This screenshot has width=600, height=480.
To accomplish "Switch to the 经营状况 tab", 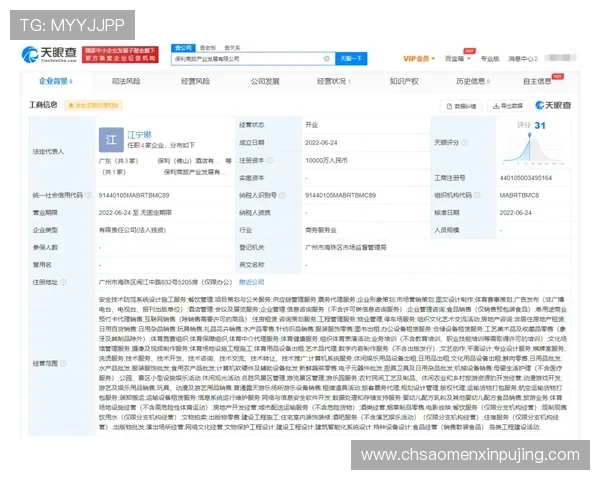I will click(333, 81).
